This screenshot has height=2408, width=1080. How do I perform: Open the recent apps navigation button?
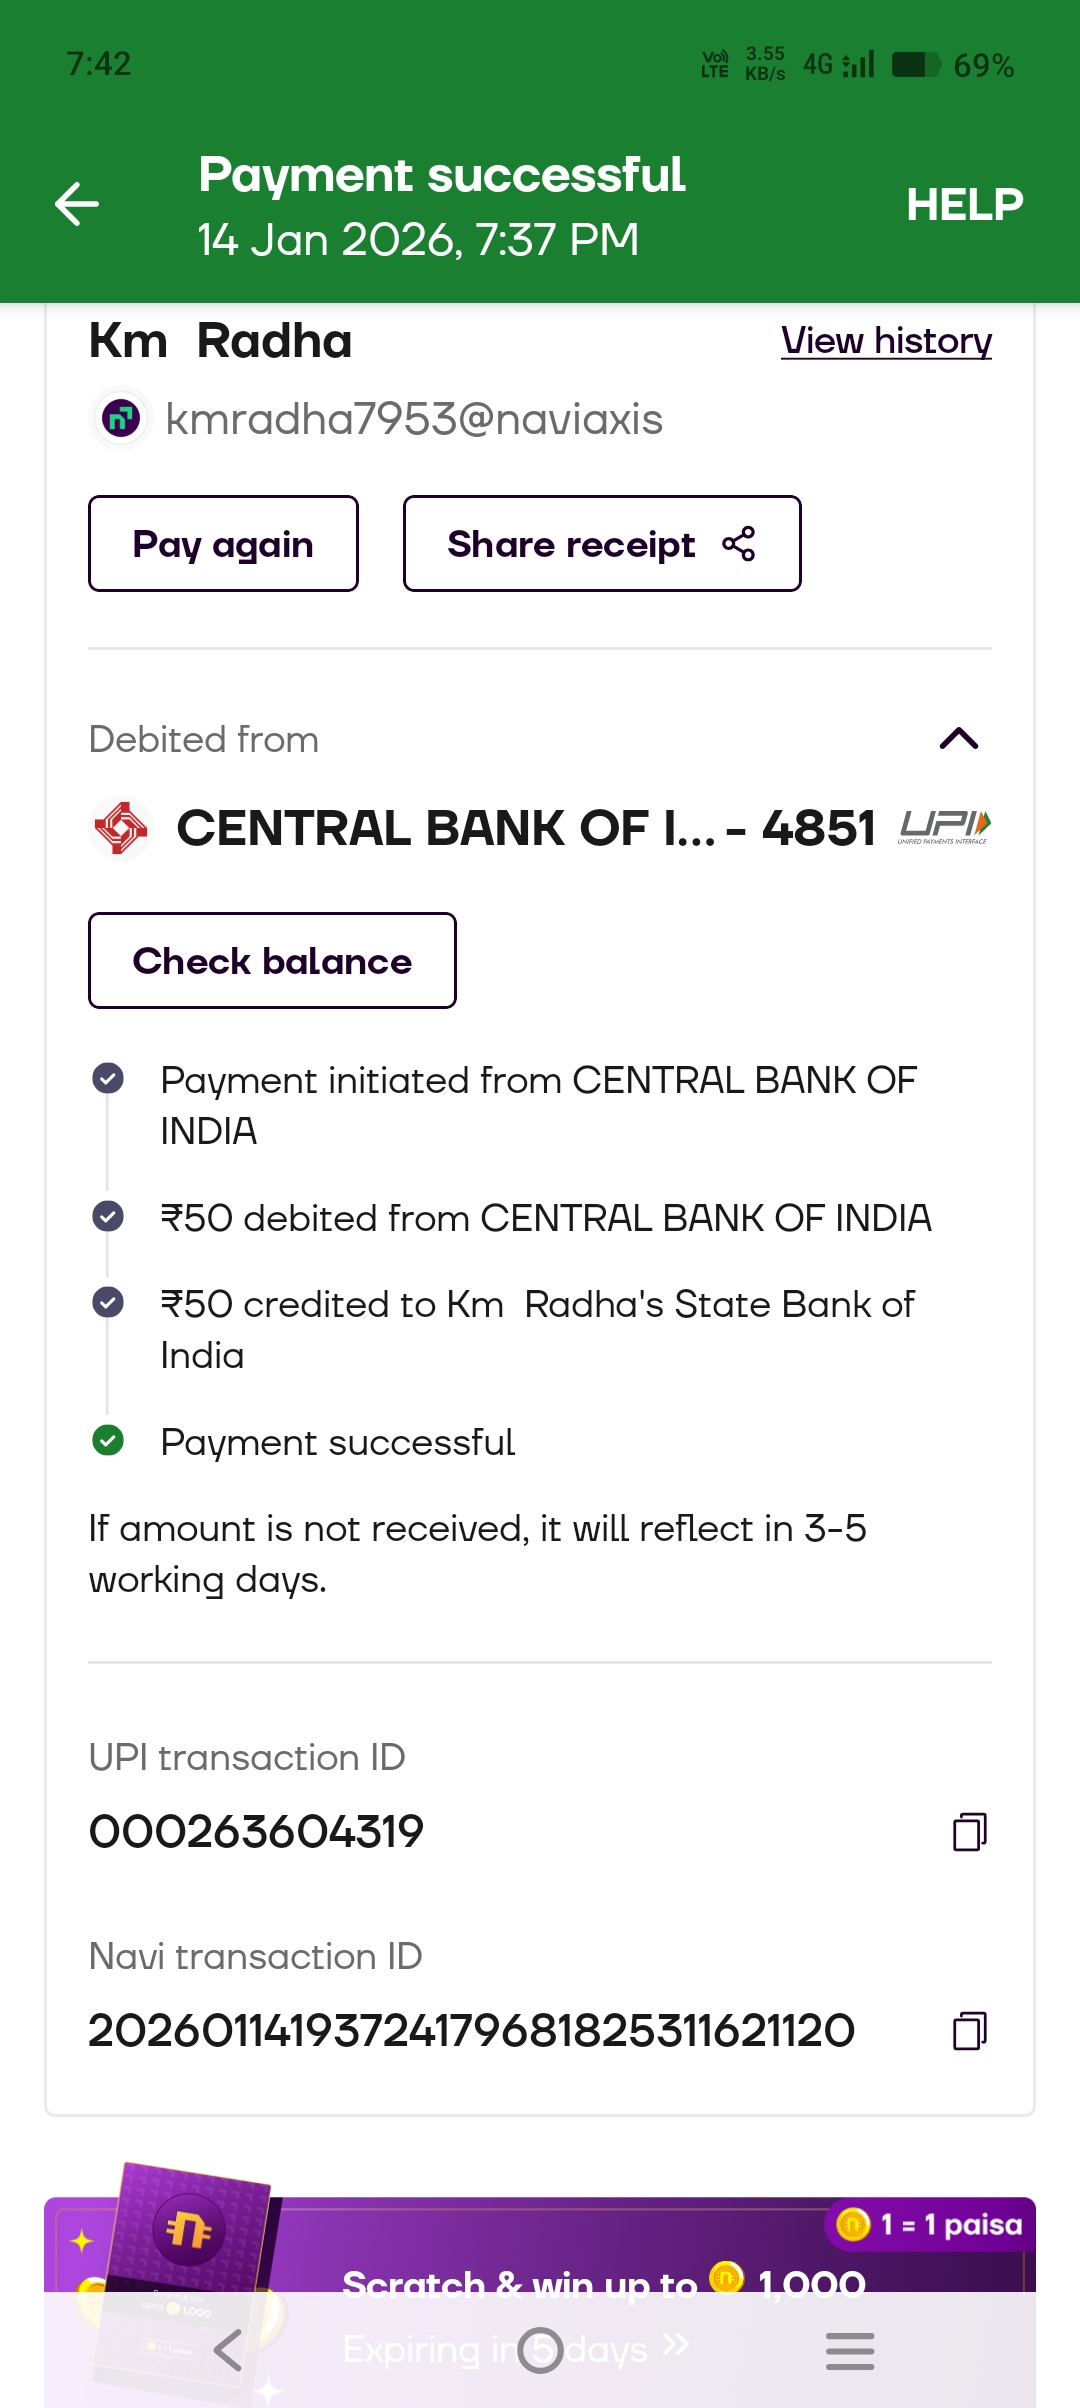(850, 2350)
